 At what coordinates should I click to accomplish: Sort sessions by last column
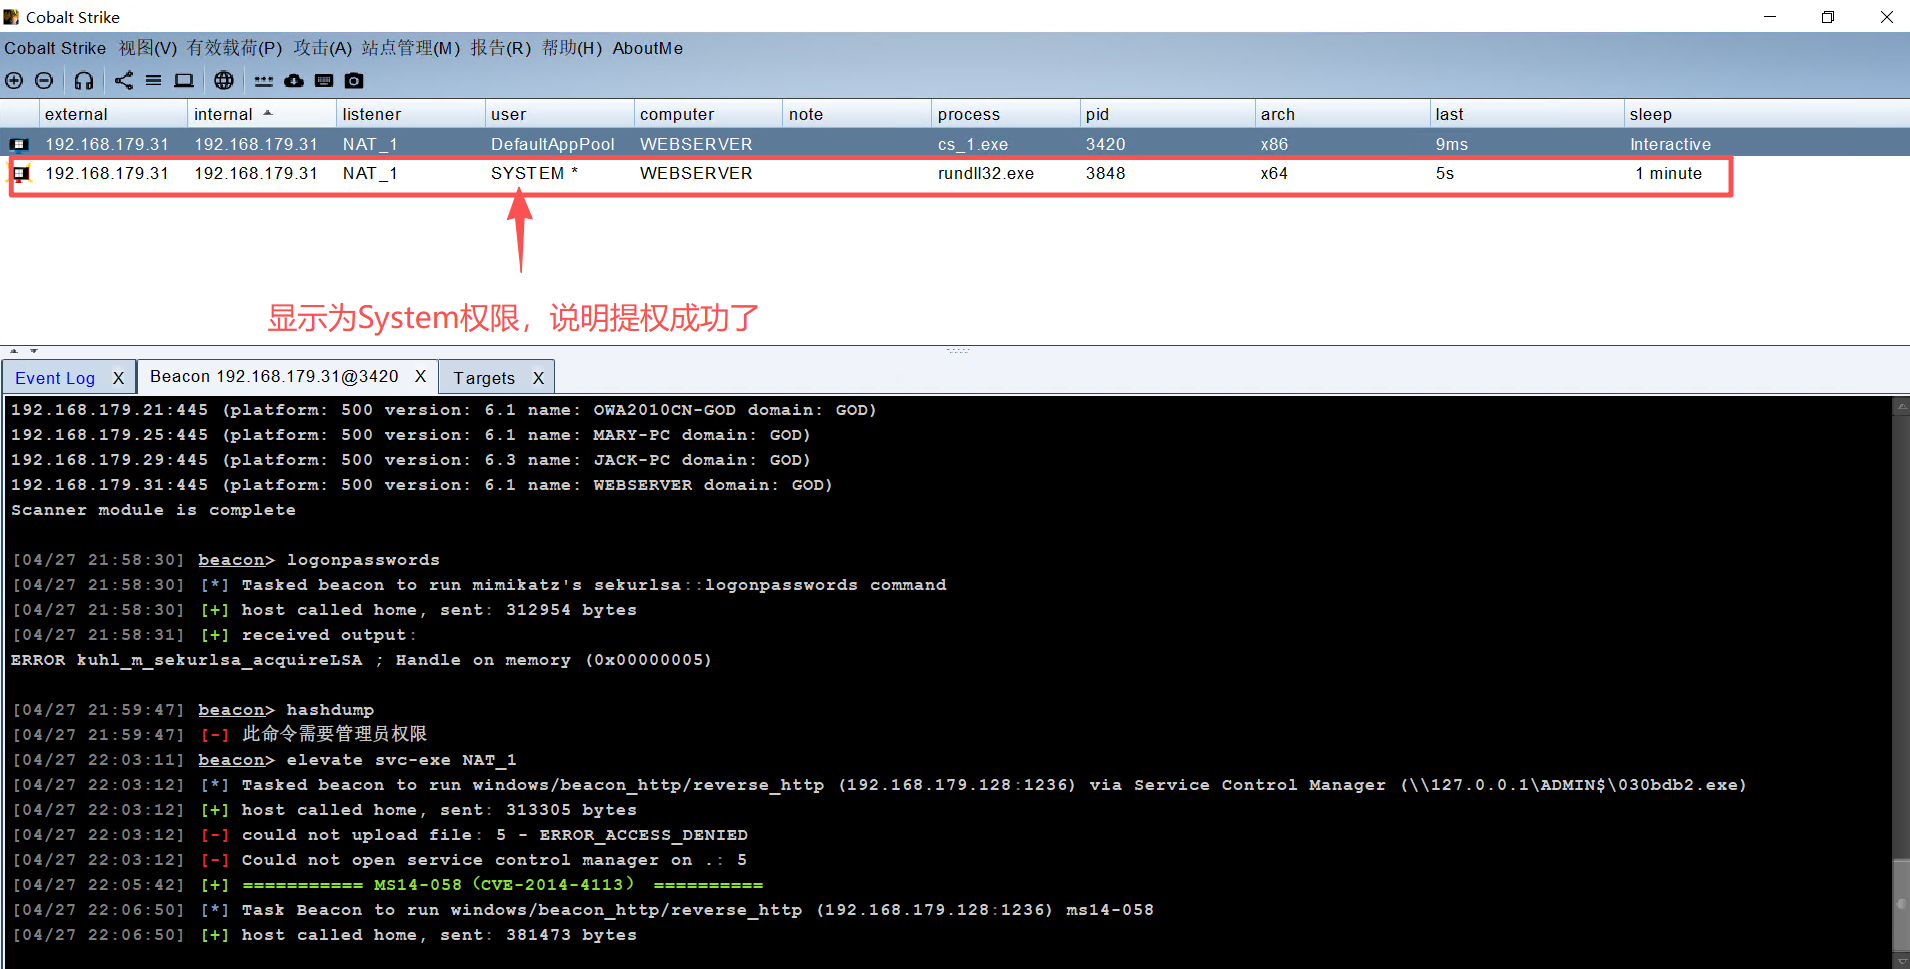coord(1526,114)
